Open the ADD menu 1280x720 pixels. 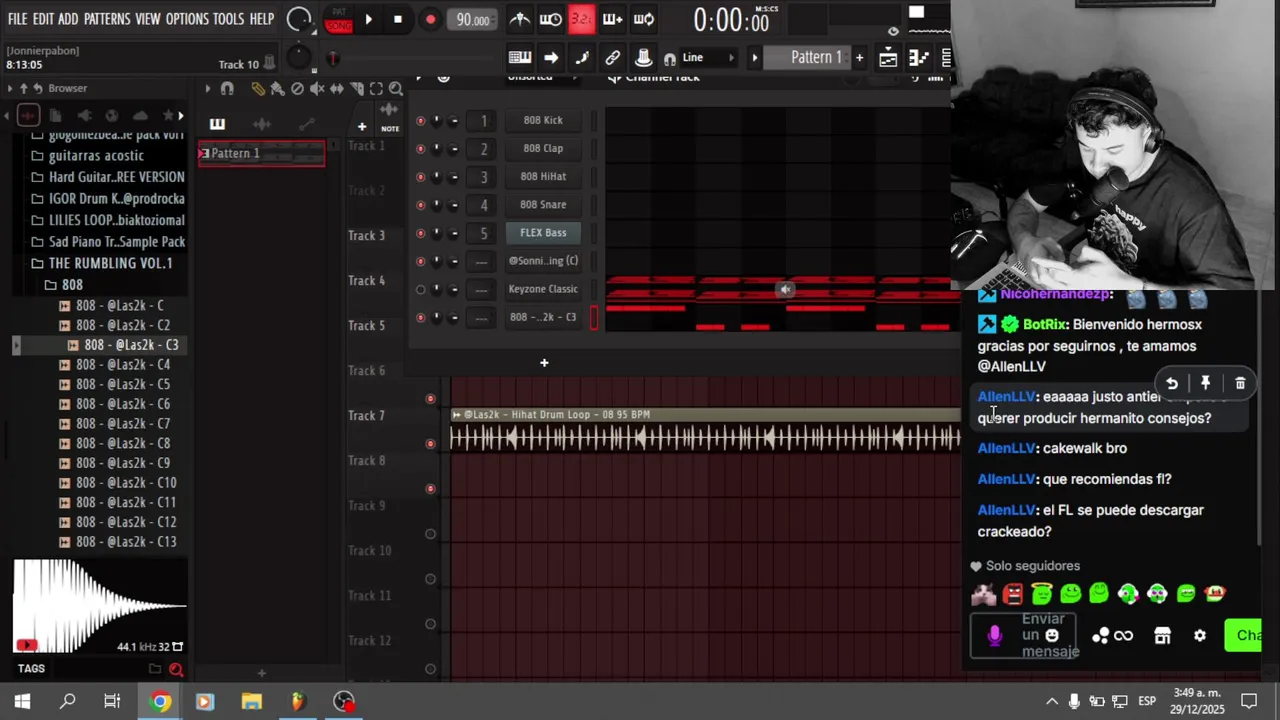[68, 19]
